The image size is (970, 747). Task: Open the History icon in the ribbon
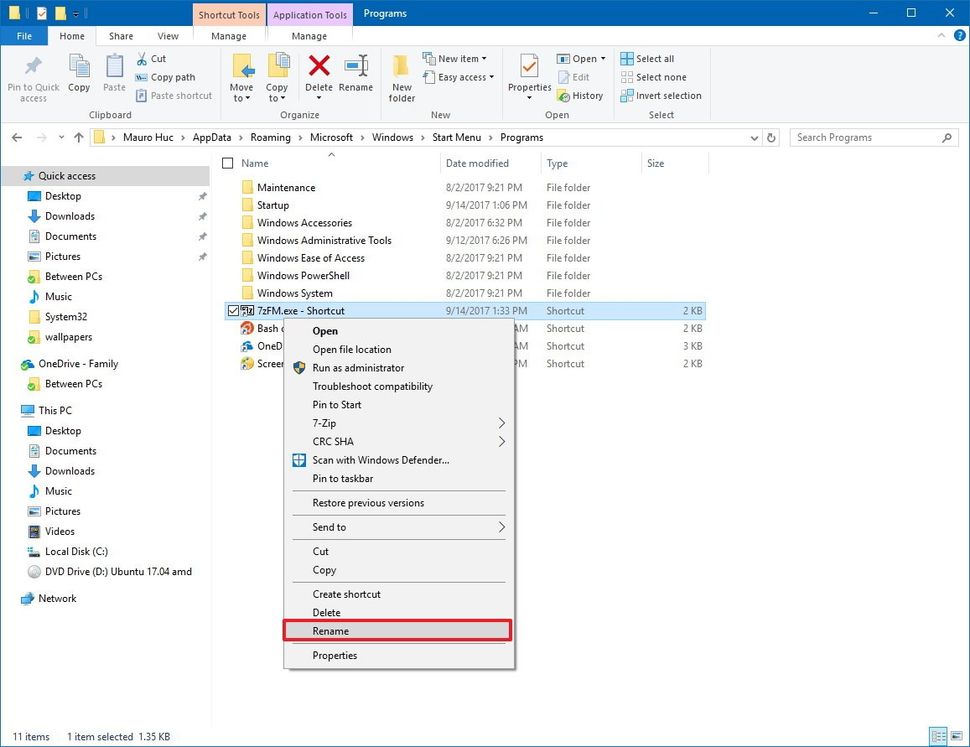tap(580, 95)
